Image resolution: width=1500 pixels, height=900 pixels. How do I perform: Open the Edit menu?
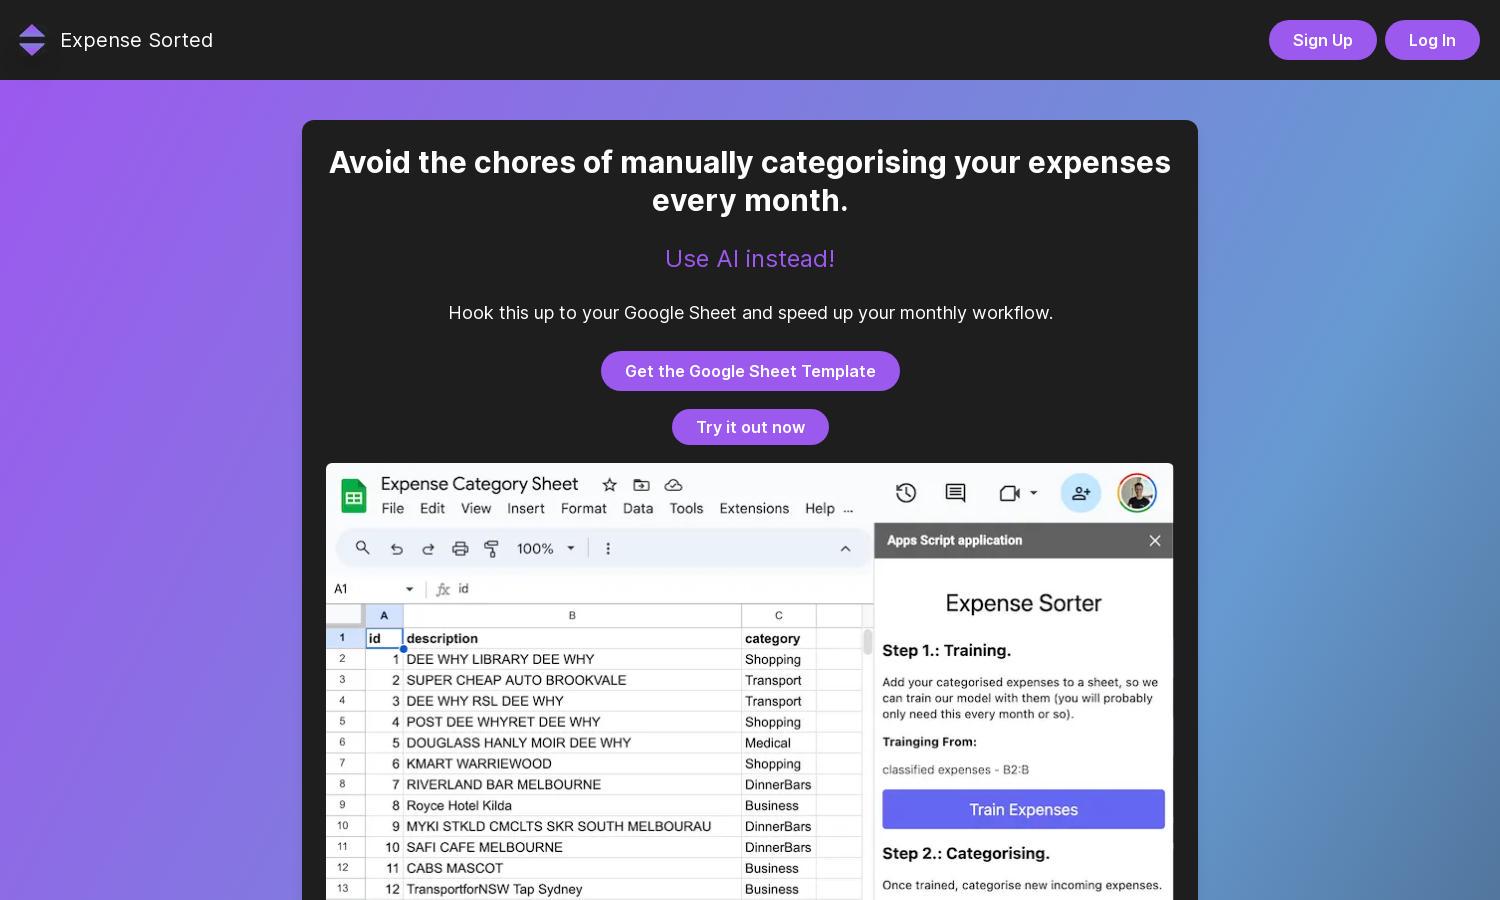pos(432,508)
